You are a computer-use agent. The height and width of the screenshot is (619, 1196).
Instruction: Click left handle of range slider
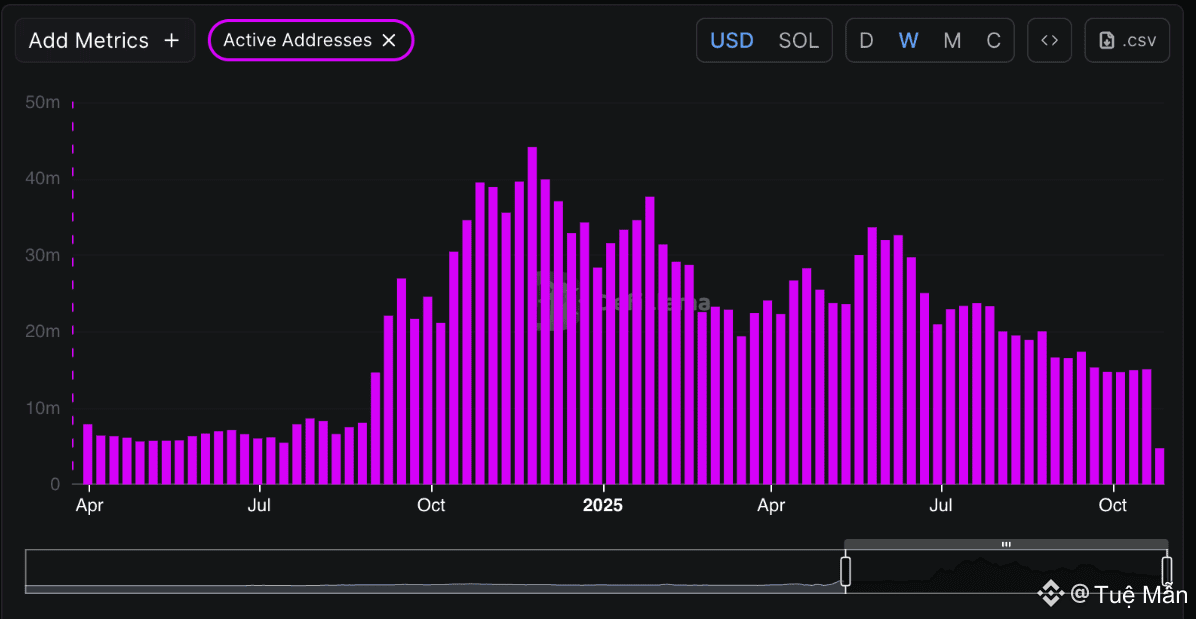[845, 571]
